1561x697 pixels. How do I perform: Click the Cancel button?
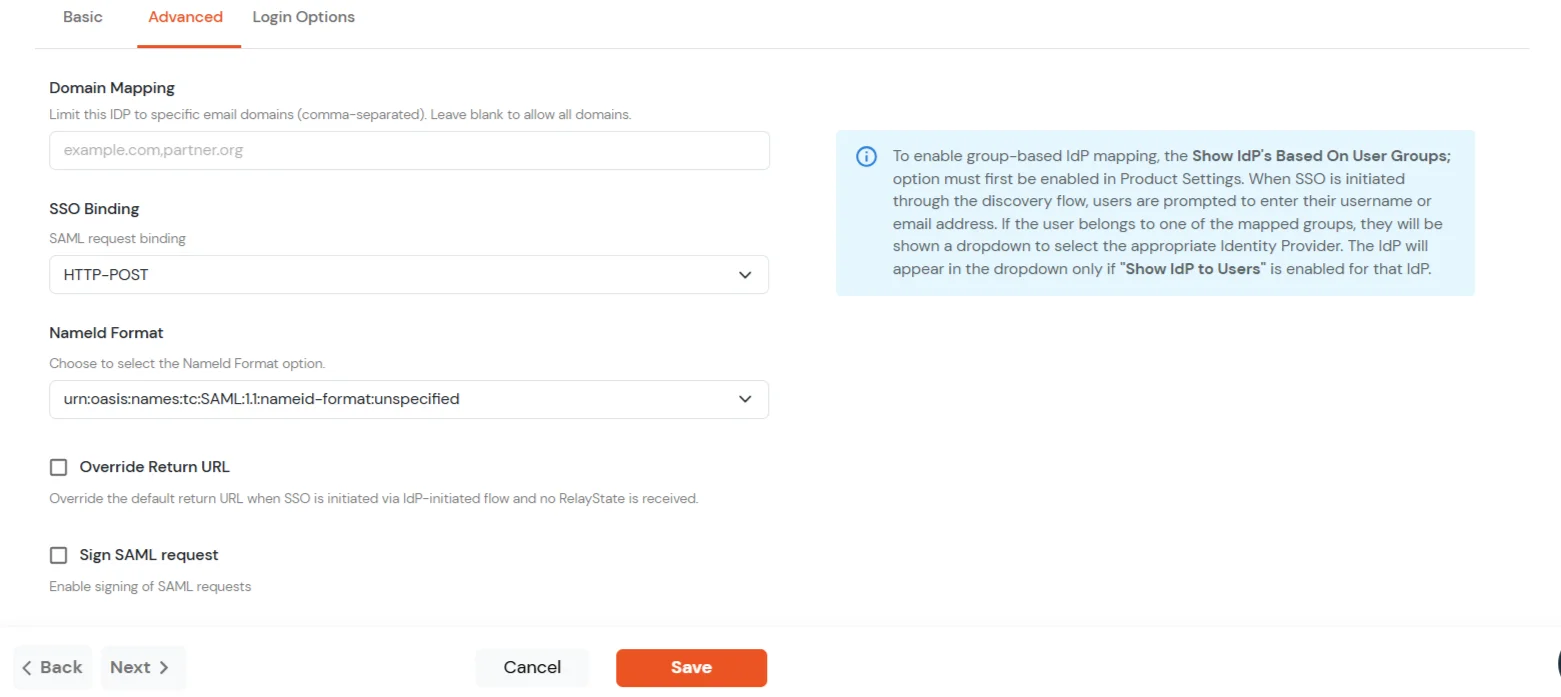tap(532, 667)
